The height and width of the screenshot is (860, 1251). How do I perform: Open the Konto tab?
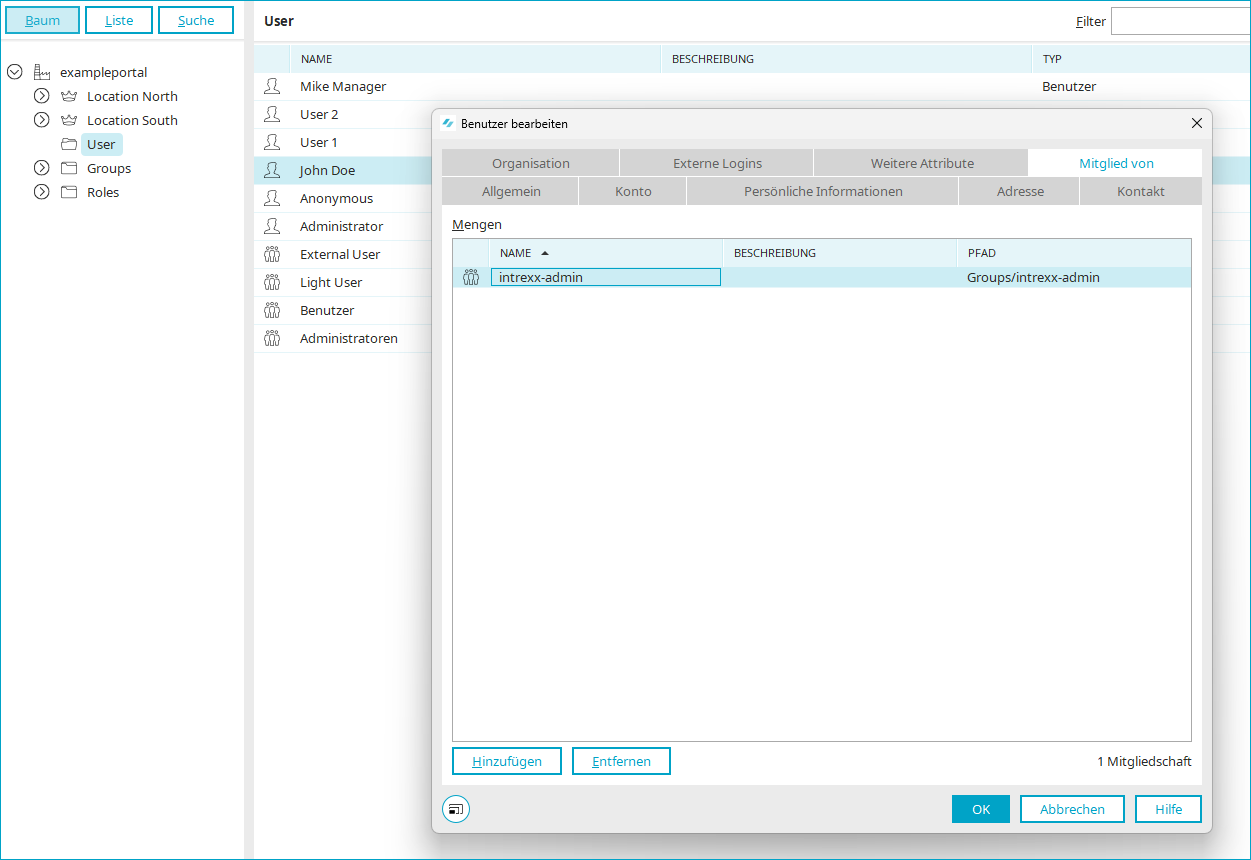(633, 191)
